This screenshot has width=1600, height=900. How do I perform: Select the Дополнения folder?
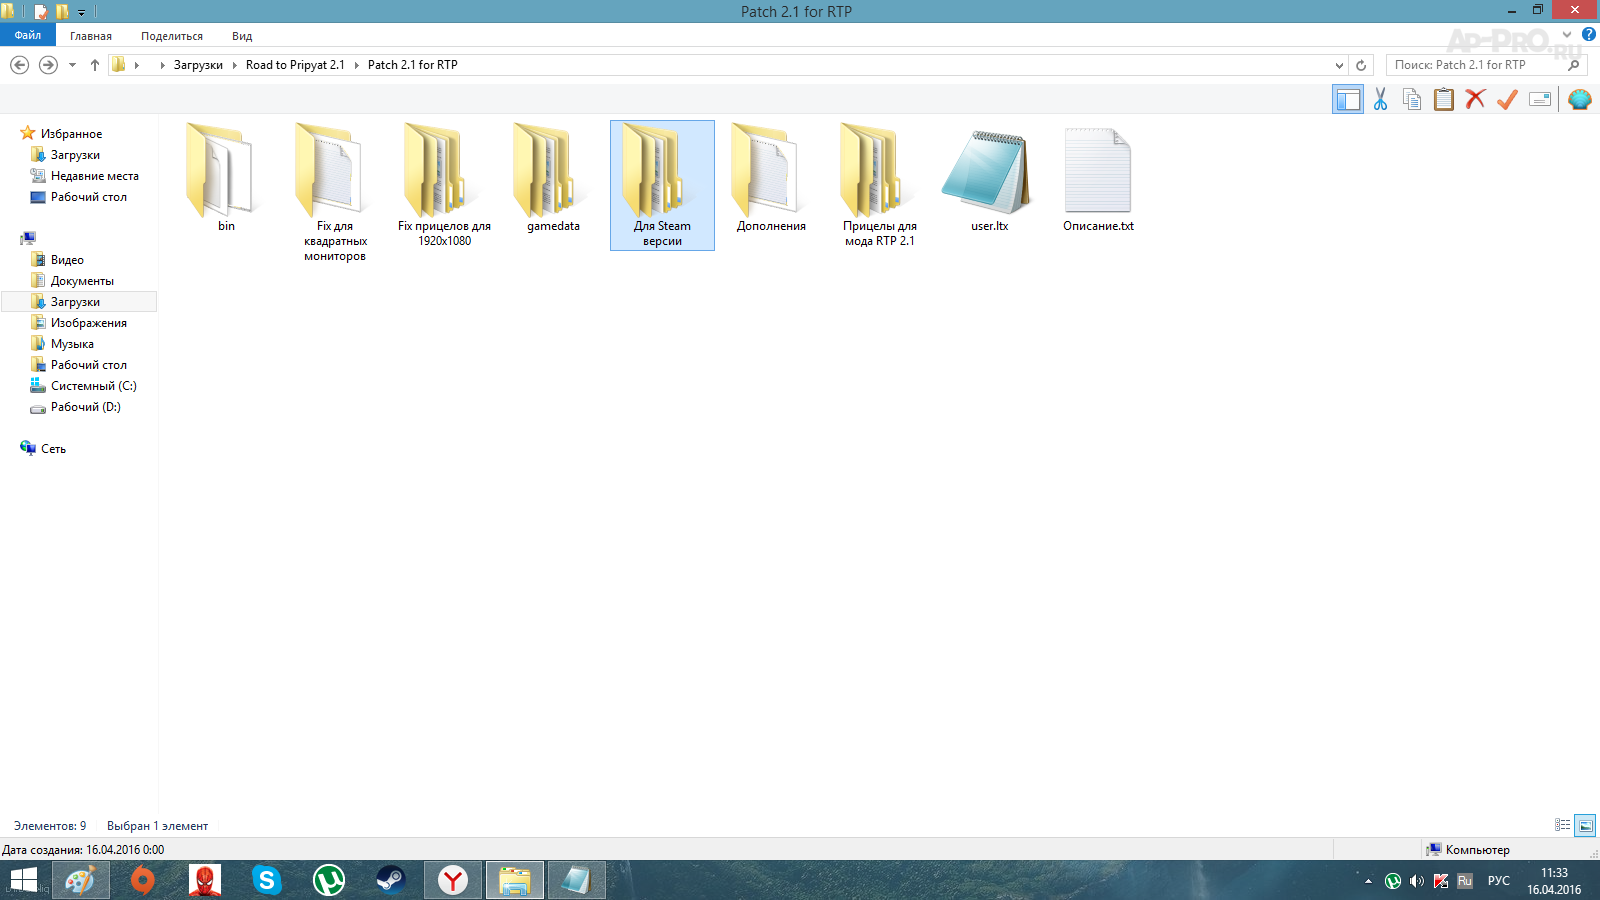771,178
